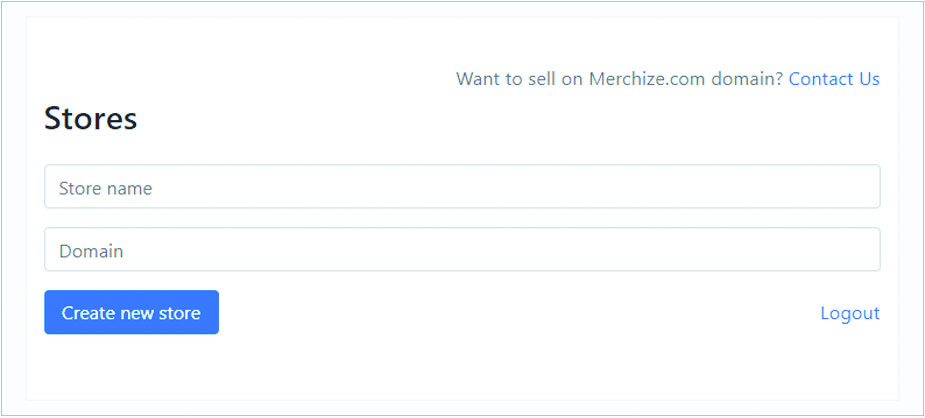Activate the field with placeholder "Store name"
Screen dimensions: 925x418
coord(462,186)
